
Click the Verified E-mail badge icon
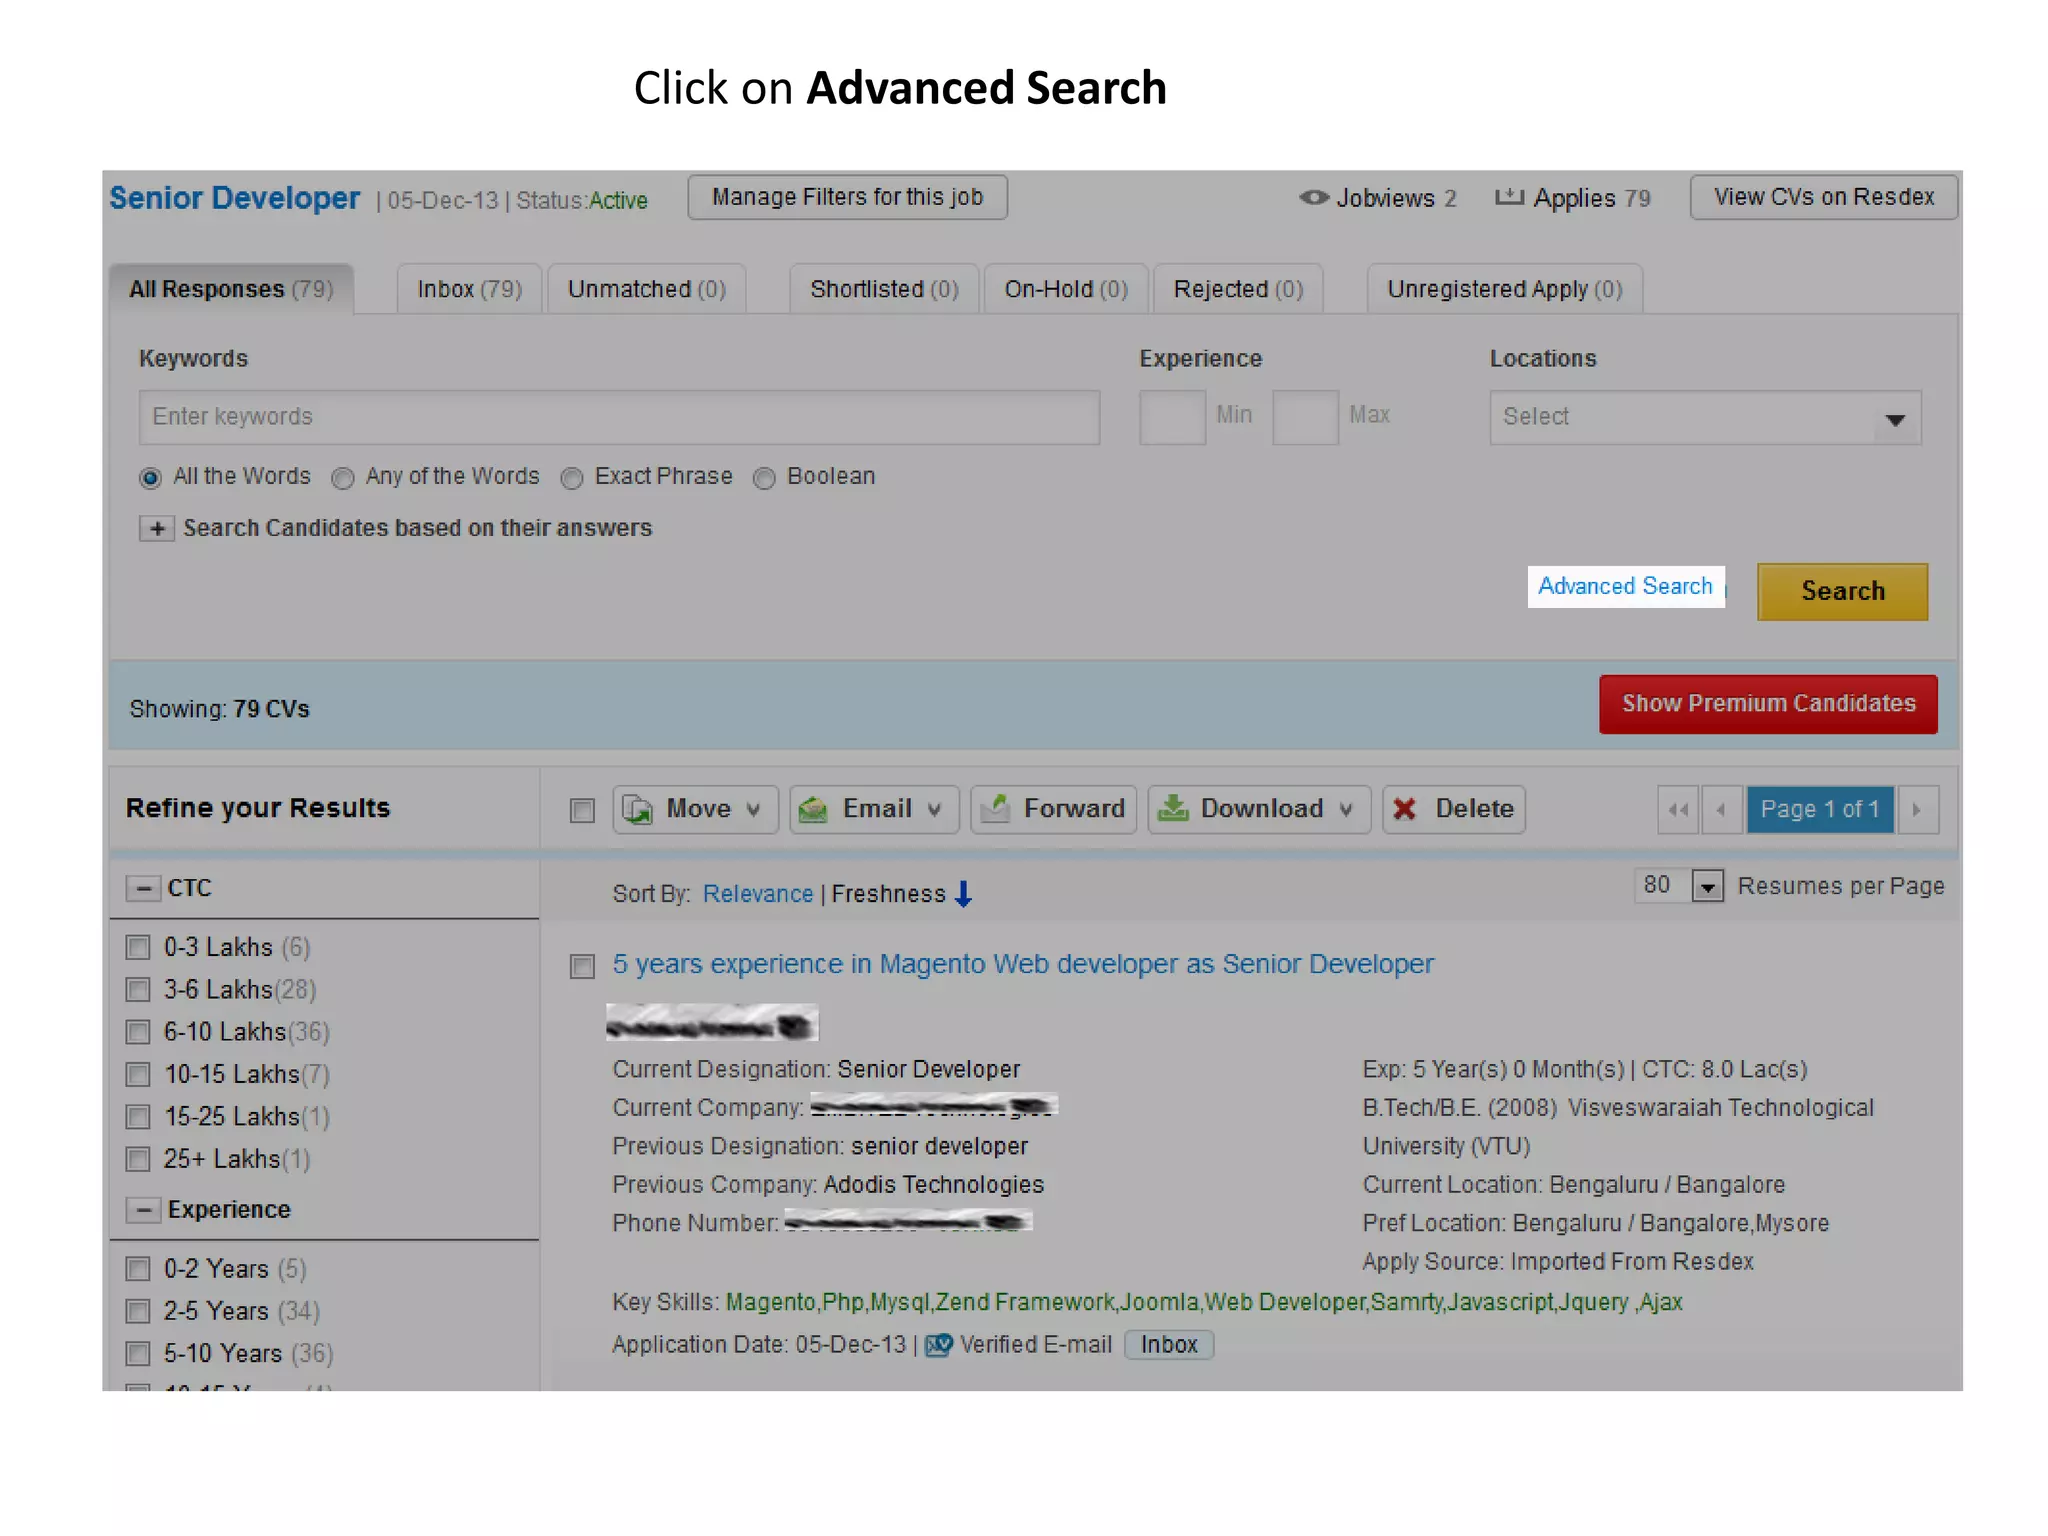point(939,1345)
